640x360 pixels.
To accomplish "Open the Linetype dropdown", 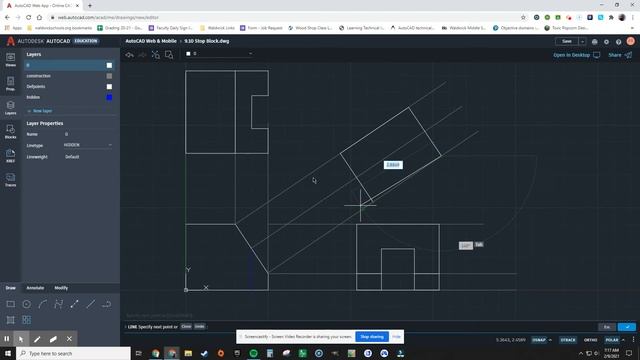I will [88, 145].
